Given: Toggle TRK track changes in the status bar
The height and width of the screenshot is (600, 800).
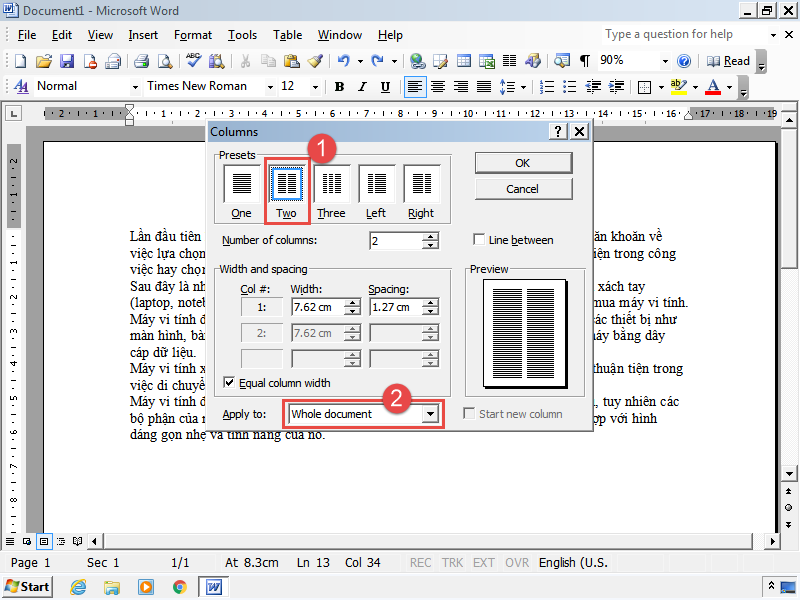Looking at the screenshot, I should (x=452, y=563).
